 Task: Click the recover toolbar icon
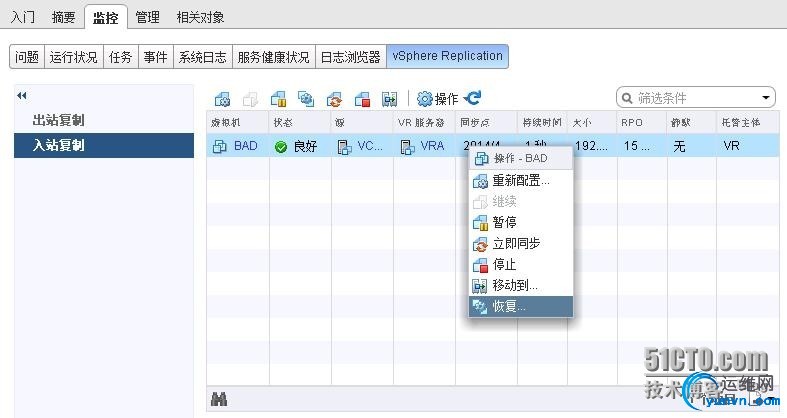pos(306,99)
